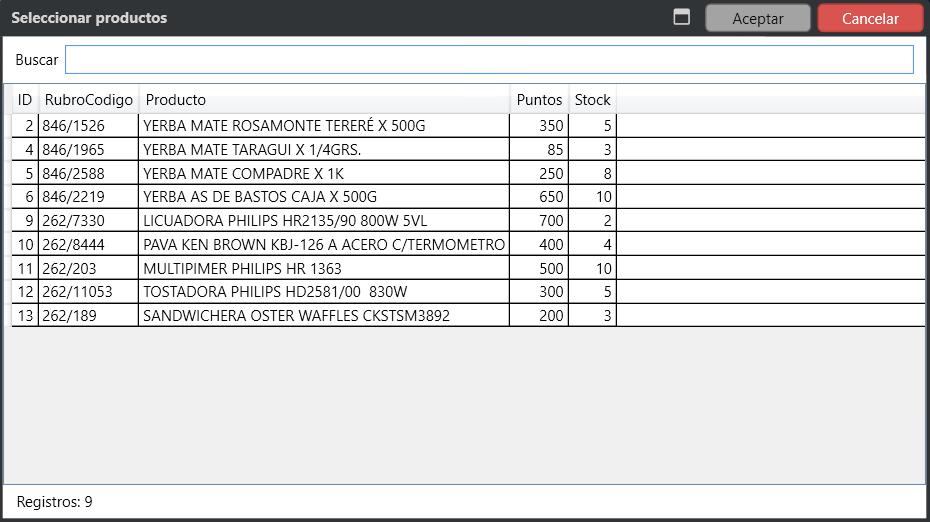Sort by Puntos column header
Screen dimensions: 930x522
click(539, 100)
